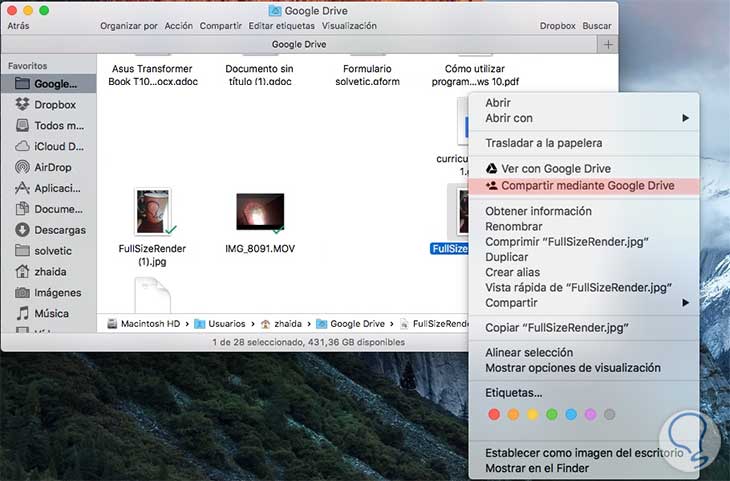Apply the purple tag color
Viewport: 730px width, 481px height.
click(590, 414)
